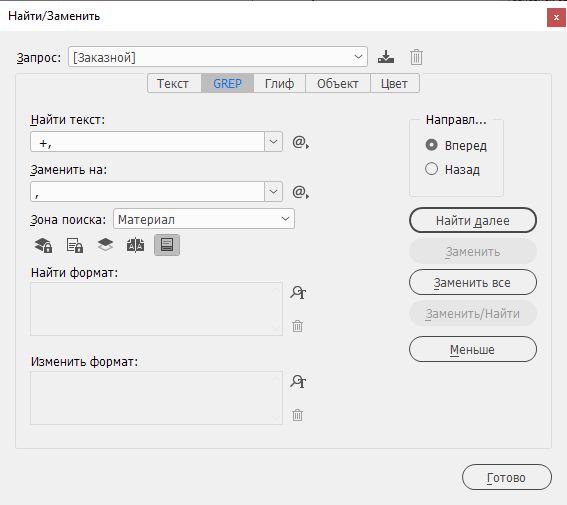Click the Заменить все button

[473, 282]
